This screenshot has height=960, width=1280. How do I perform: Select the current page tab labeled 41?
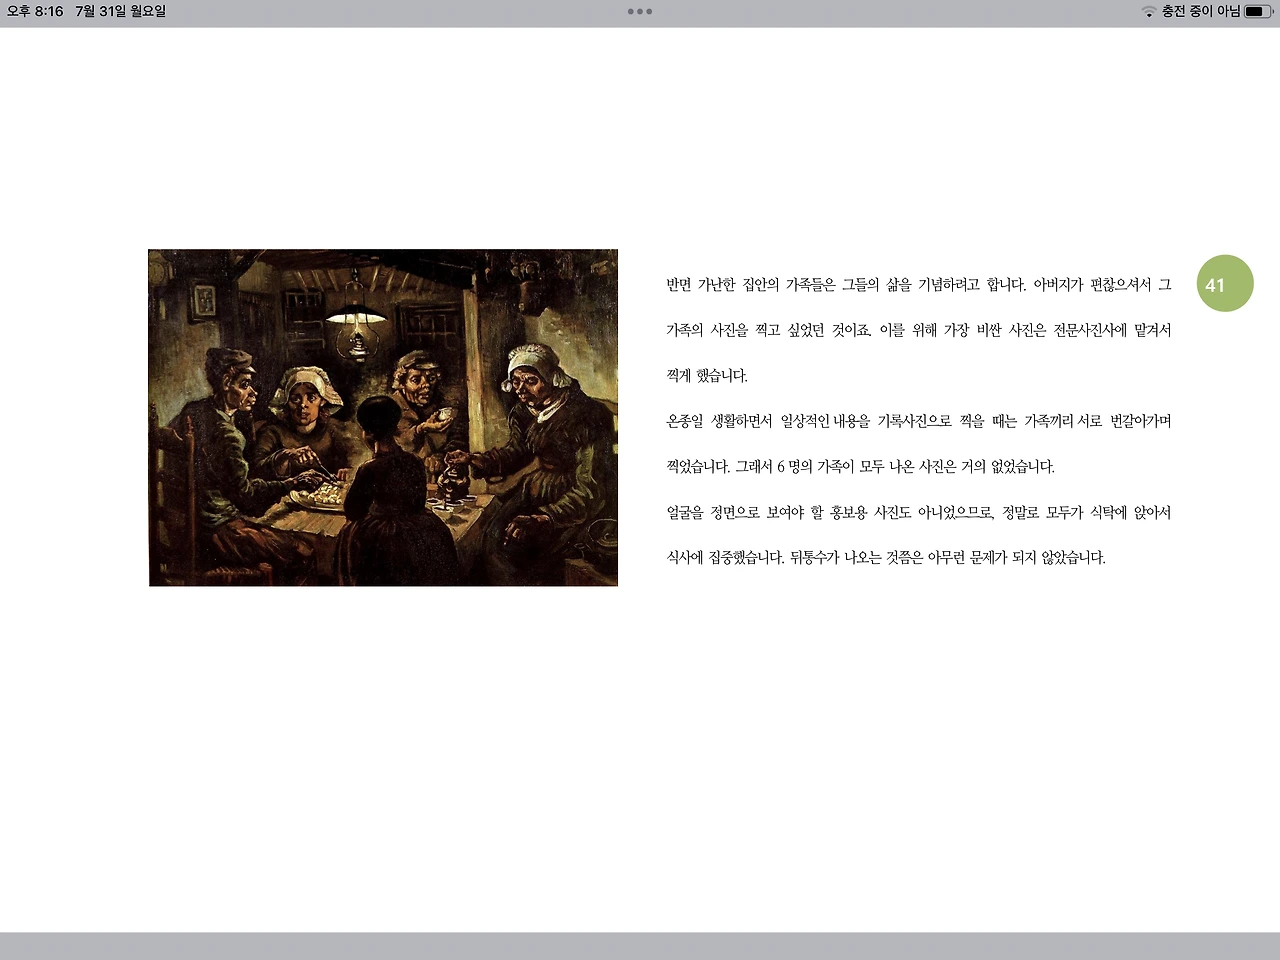pyautogui.click(x=1225, y=283)
